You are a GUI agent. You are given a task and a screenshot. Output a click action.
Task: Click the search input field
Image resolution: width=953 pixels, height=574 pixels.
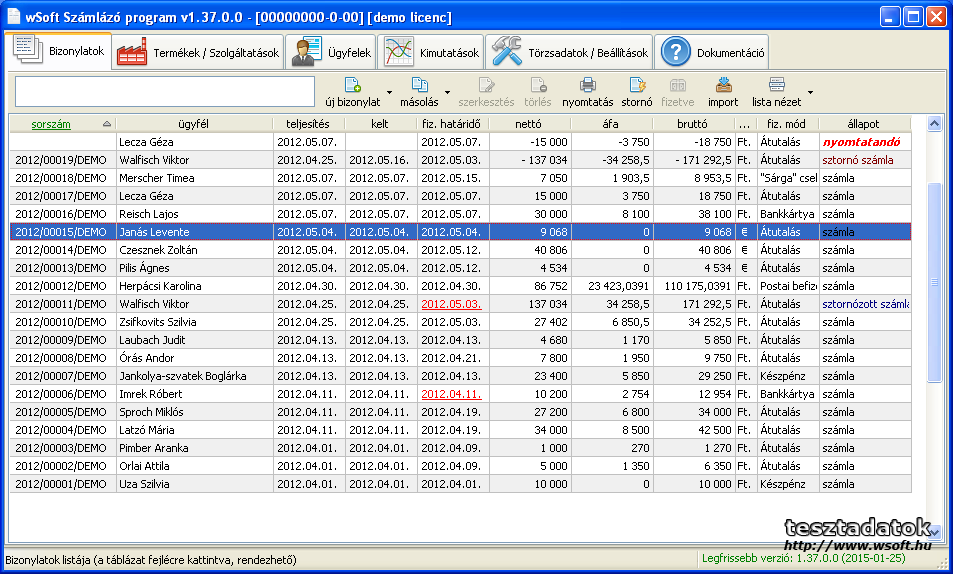(165, 91)
